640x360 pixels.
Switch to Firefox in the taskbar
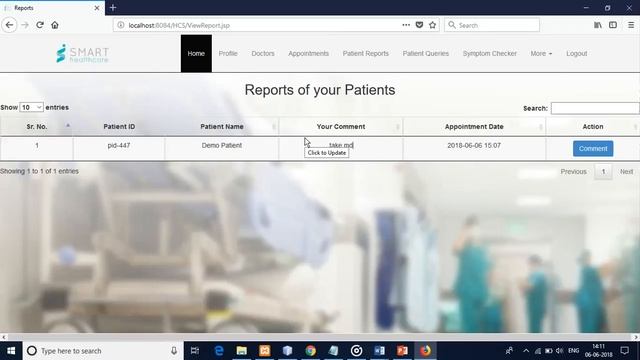click(x=425, y=351)
